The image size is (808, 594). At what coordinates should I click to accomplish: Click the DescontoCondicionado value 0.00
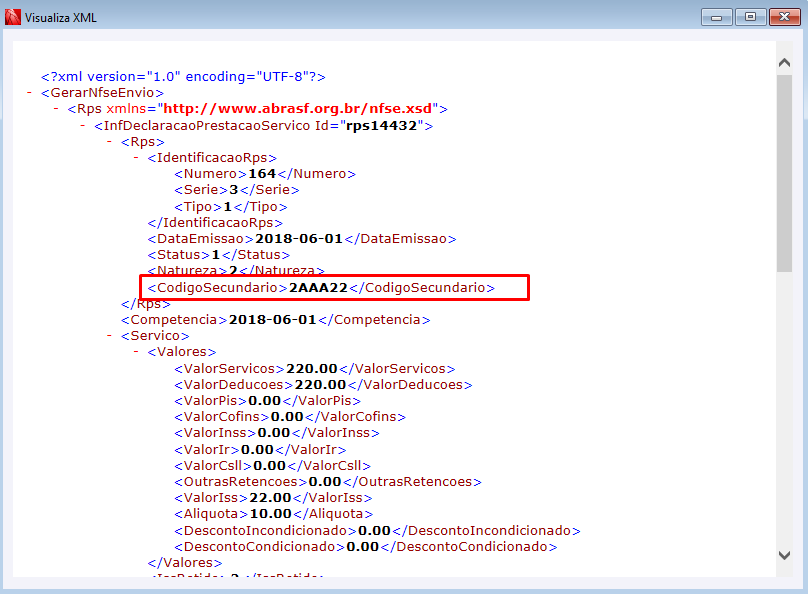(x=363, y=547)
